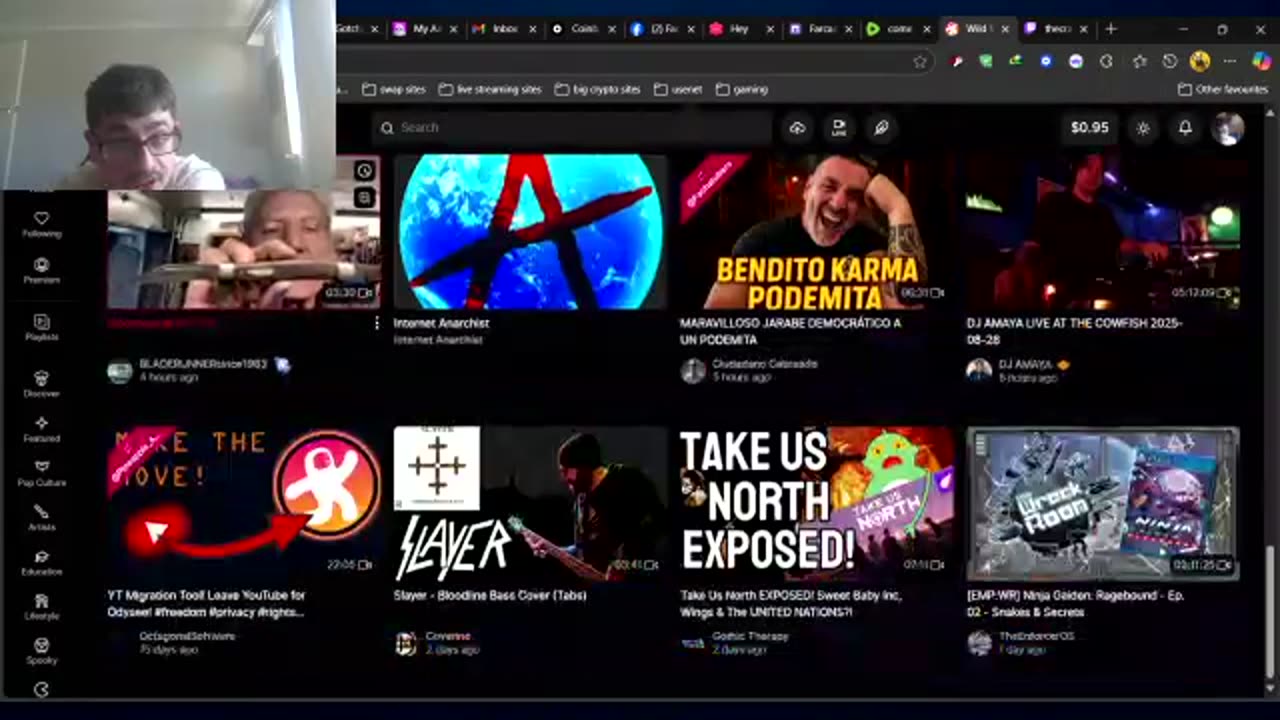The width and height of the screenshot is (1280, 720).
Task: Open the browser favourites star-list icon
Action: (x=1140, y=61)
